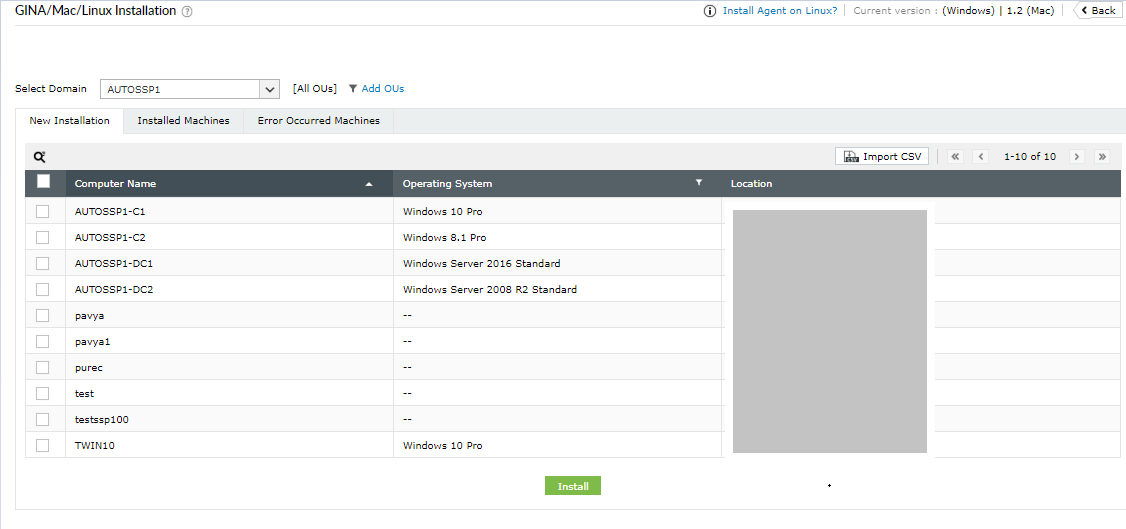Image resolution: width=1126 pixels, height=529 pixels.
Task: Click the Computer Name column header
Action: 229,184
